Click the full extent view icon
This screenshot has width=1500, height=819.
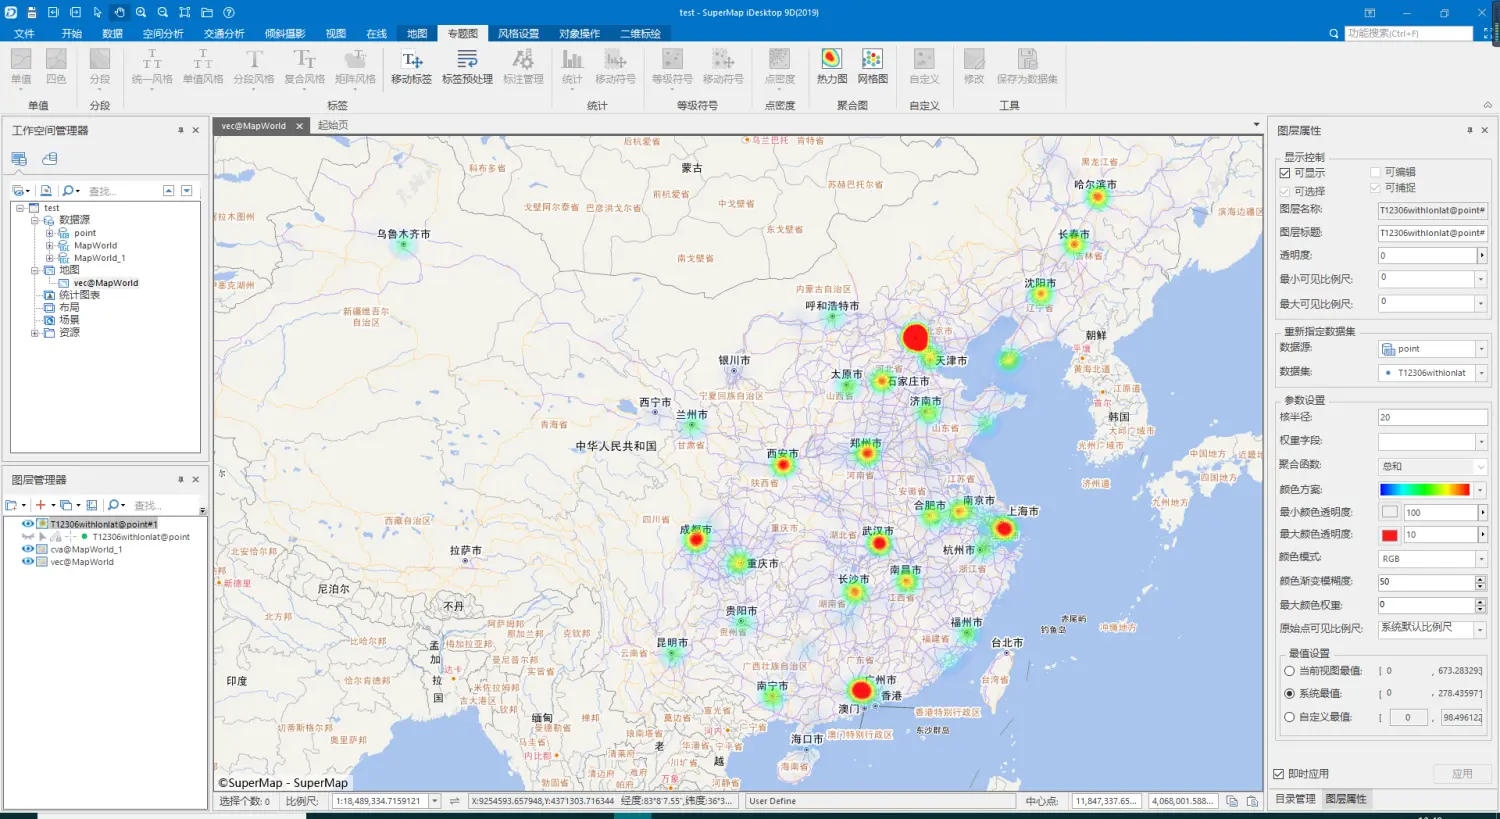(x=185, y=13)
